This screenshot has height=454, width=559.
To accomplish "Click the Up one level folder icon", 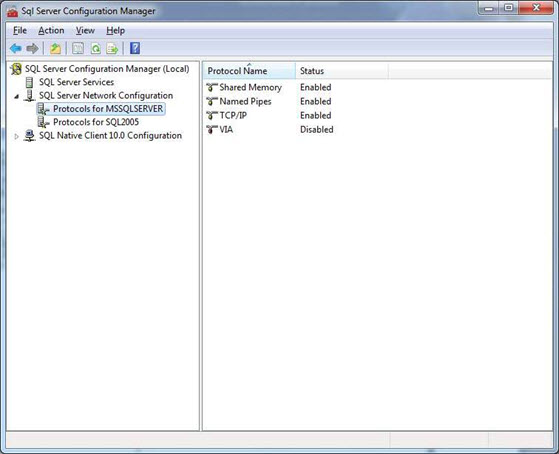I will [x=55, y=48].
